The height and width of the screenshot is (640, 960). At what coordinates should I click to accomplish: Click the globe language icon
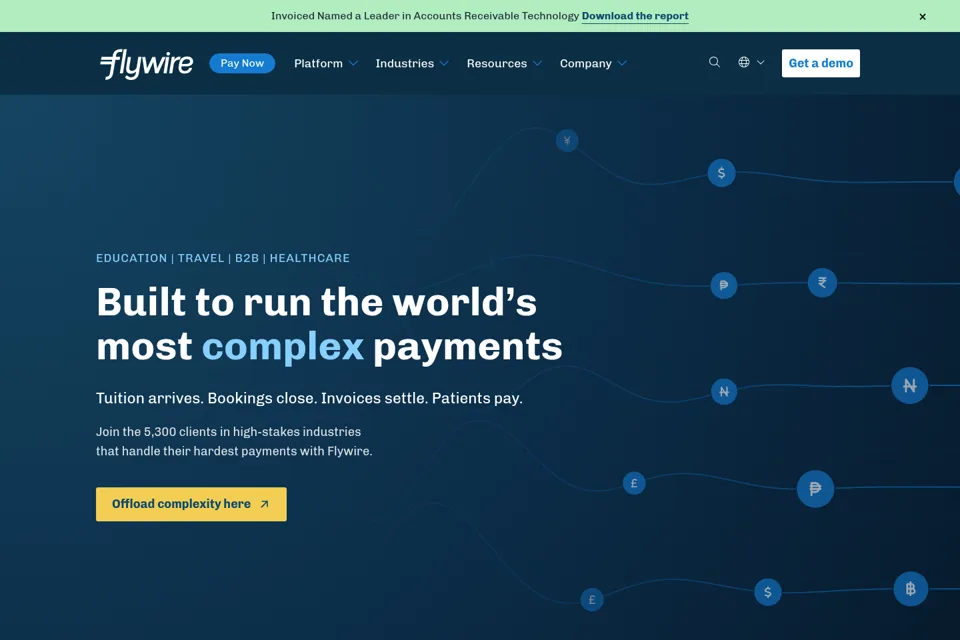point(743,62)
